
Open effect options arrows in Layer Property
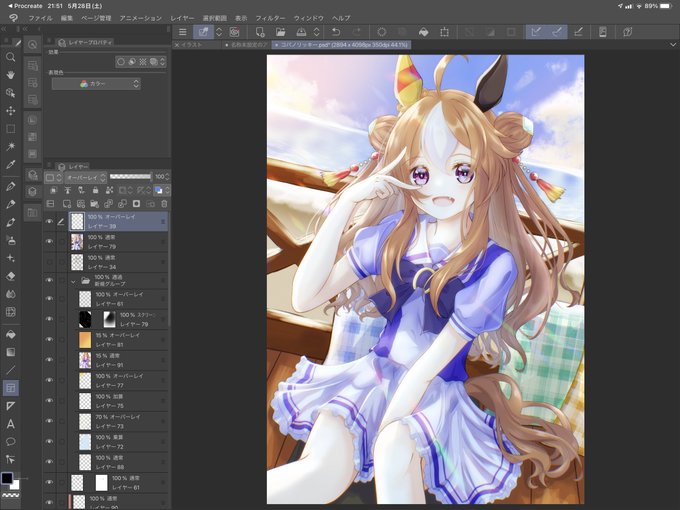point(163,62)
